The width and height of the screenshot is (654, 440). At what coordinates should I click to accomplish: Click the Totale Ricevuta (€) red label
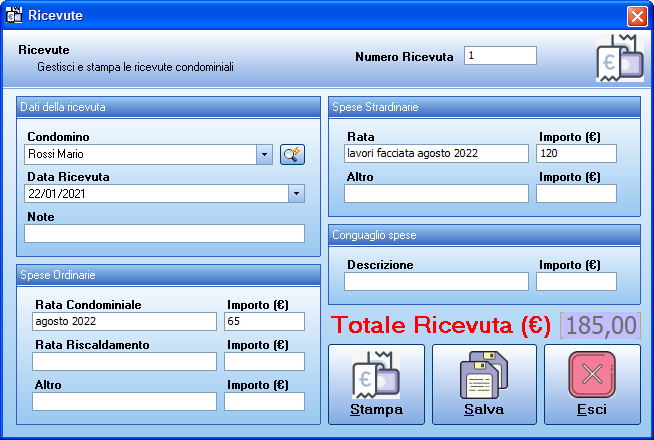click(x=441, y=325)
